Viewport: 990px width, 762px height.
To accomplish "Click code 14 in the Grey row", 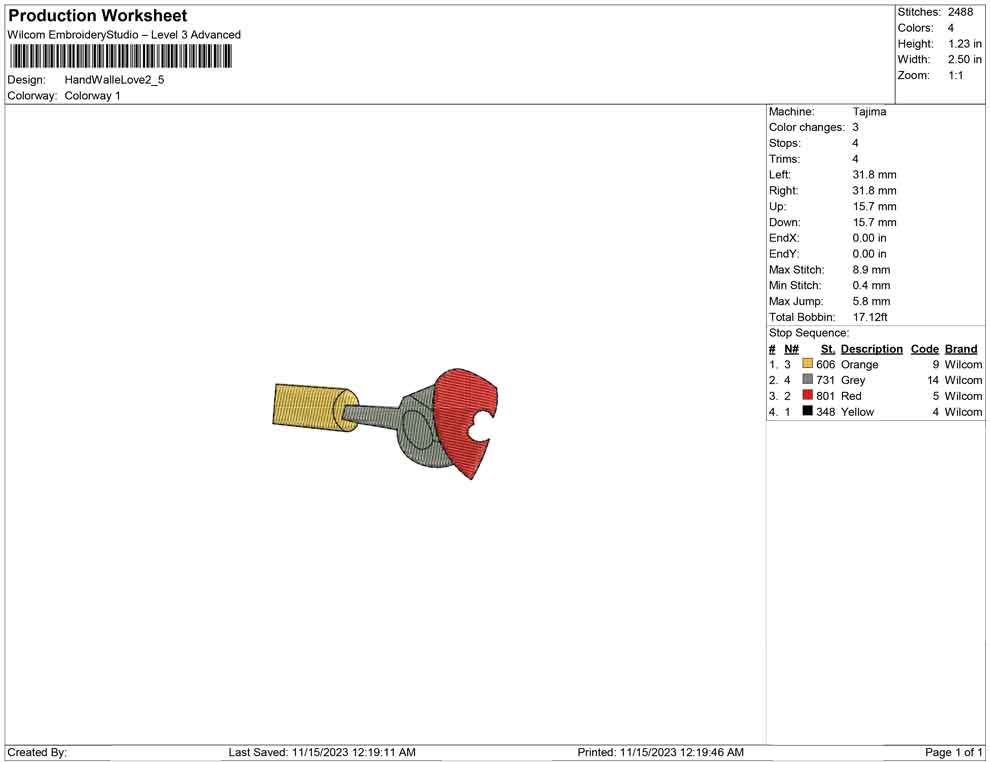I will [x=933, y=381].
